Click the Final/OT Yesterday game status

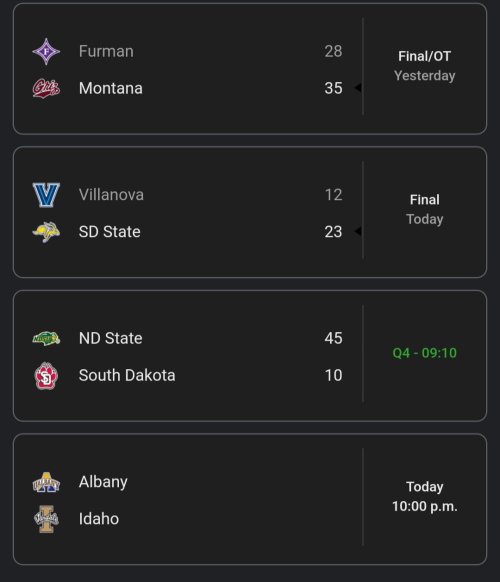coord(425,66)
